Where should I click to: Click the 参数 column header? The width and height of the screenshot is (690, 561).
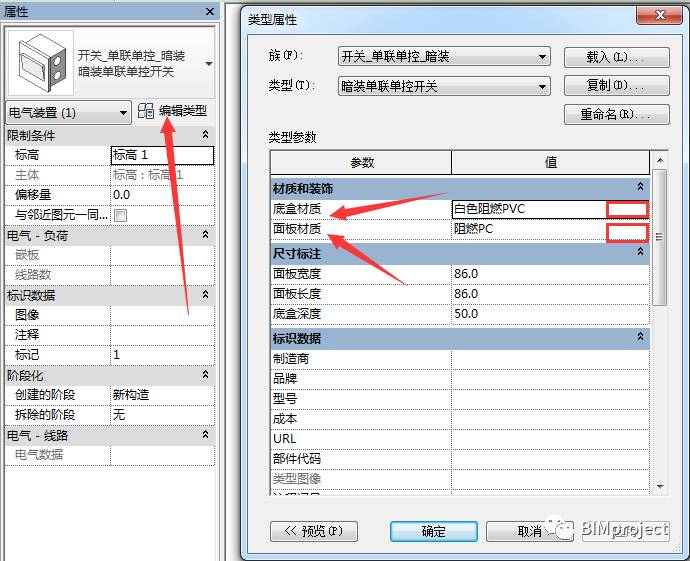click(361, 163)
